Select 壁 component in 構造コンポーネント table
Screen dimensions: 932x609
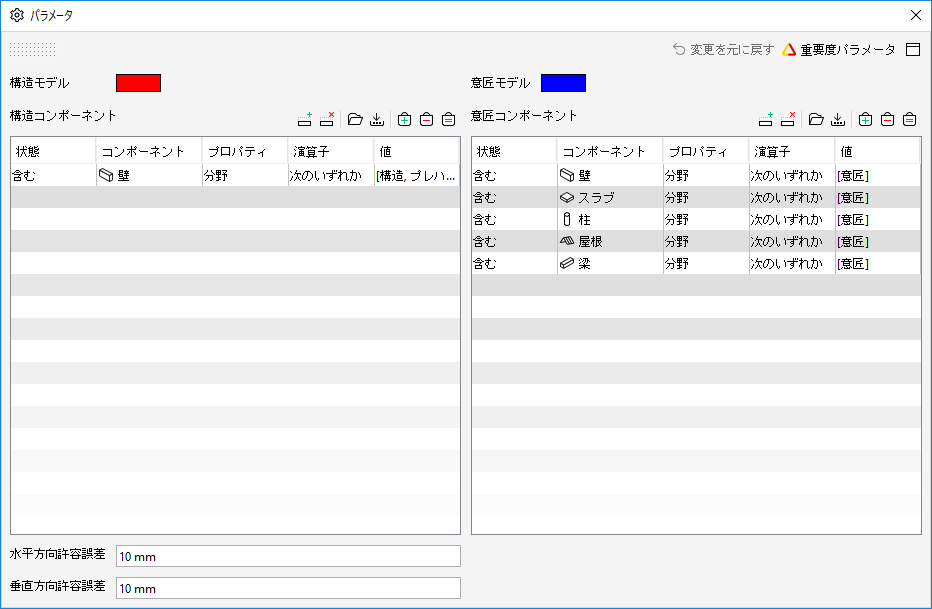(149, 175)
